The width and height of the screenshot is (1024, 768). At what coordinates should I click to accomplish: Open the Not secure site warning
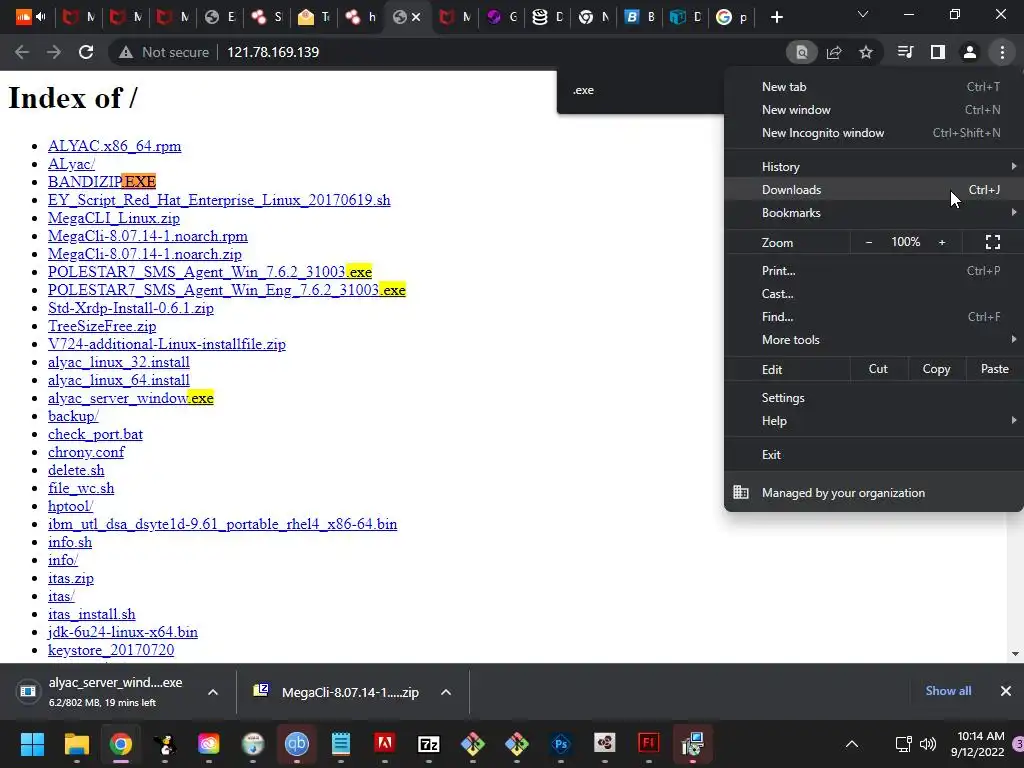point(164,52)
